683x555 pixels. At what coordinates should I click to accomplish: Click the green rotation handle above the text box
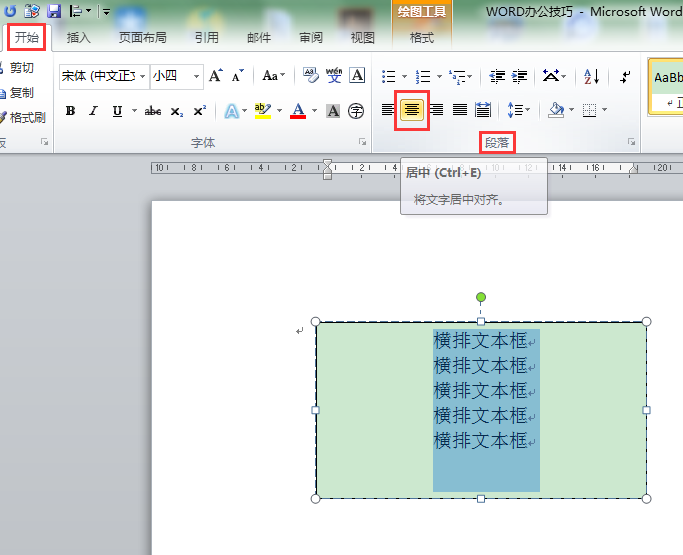point(481,297)
